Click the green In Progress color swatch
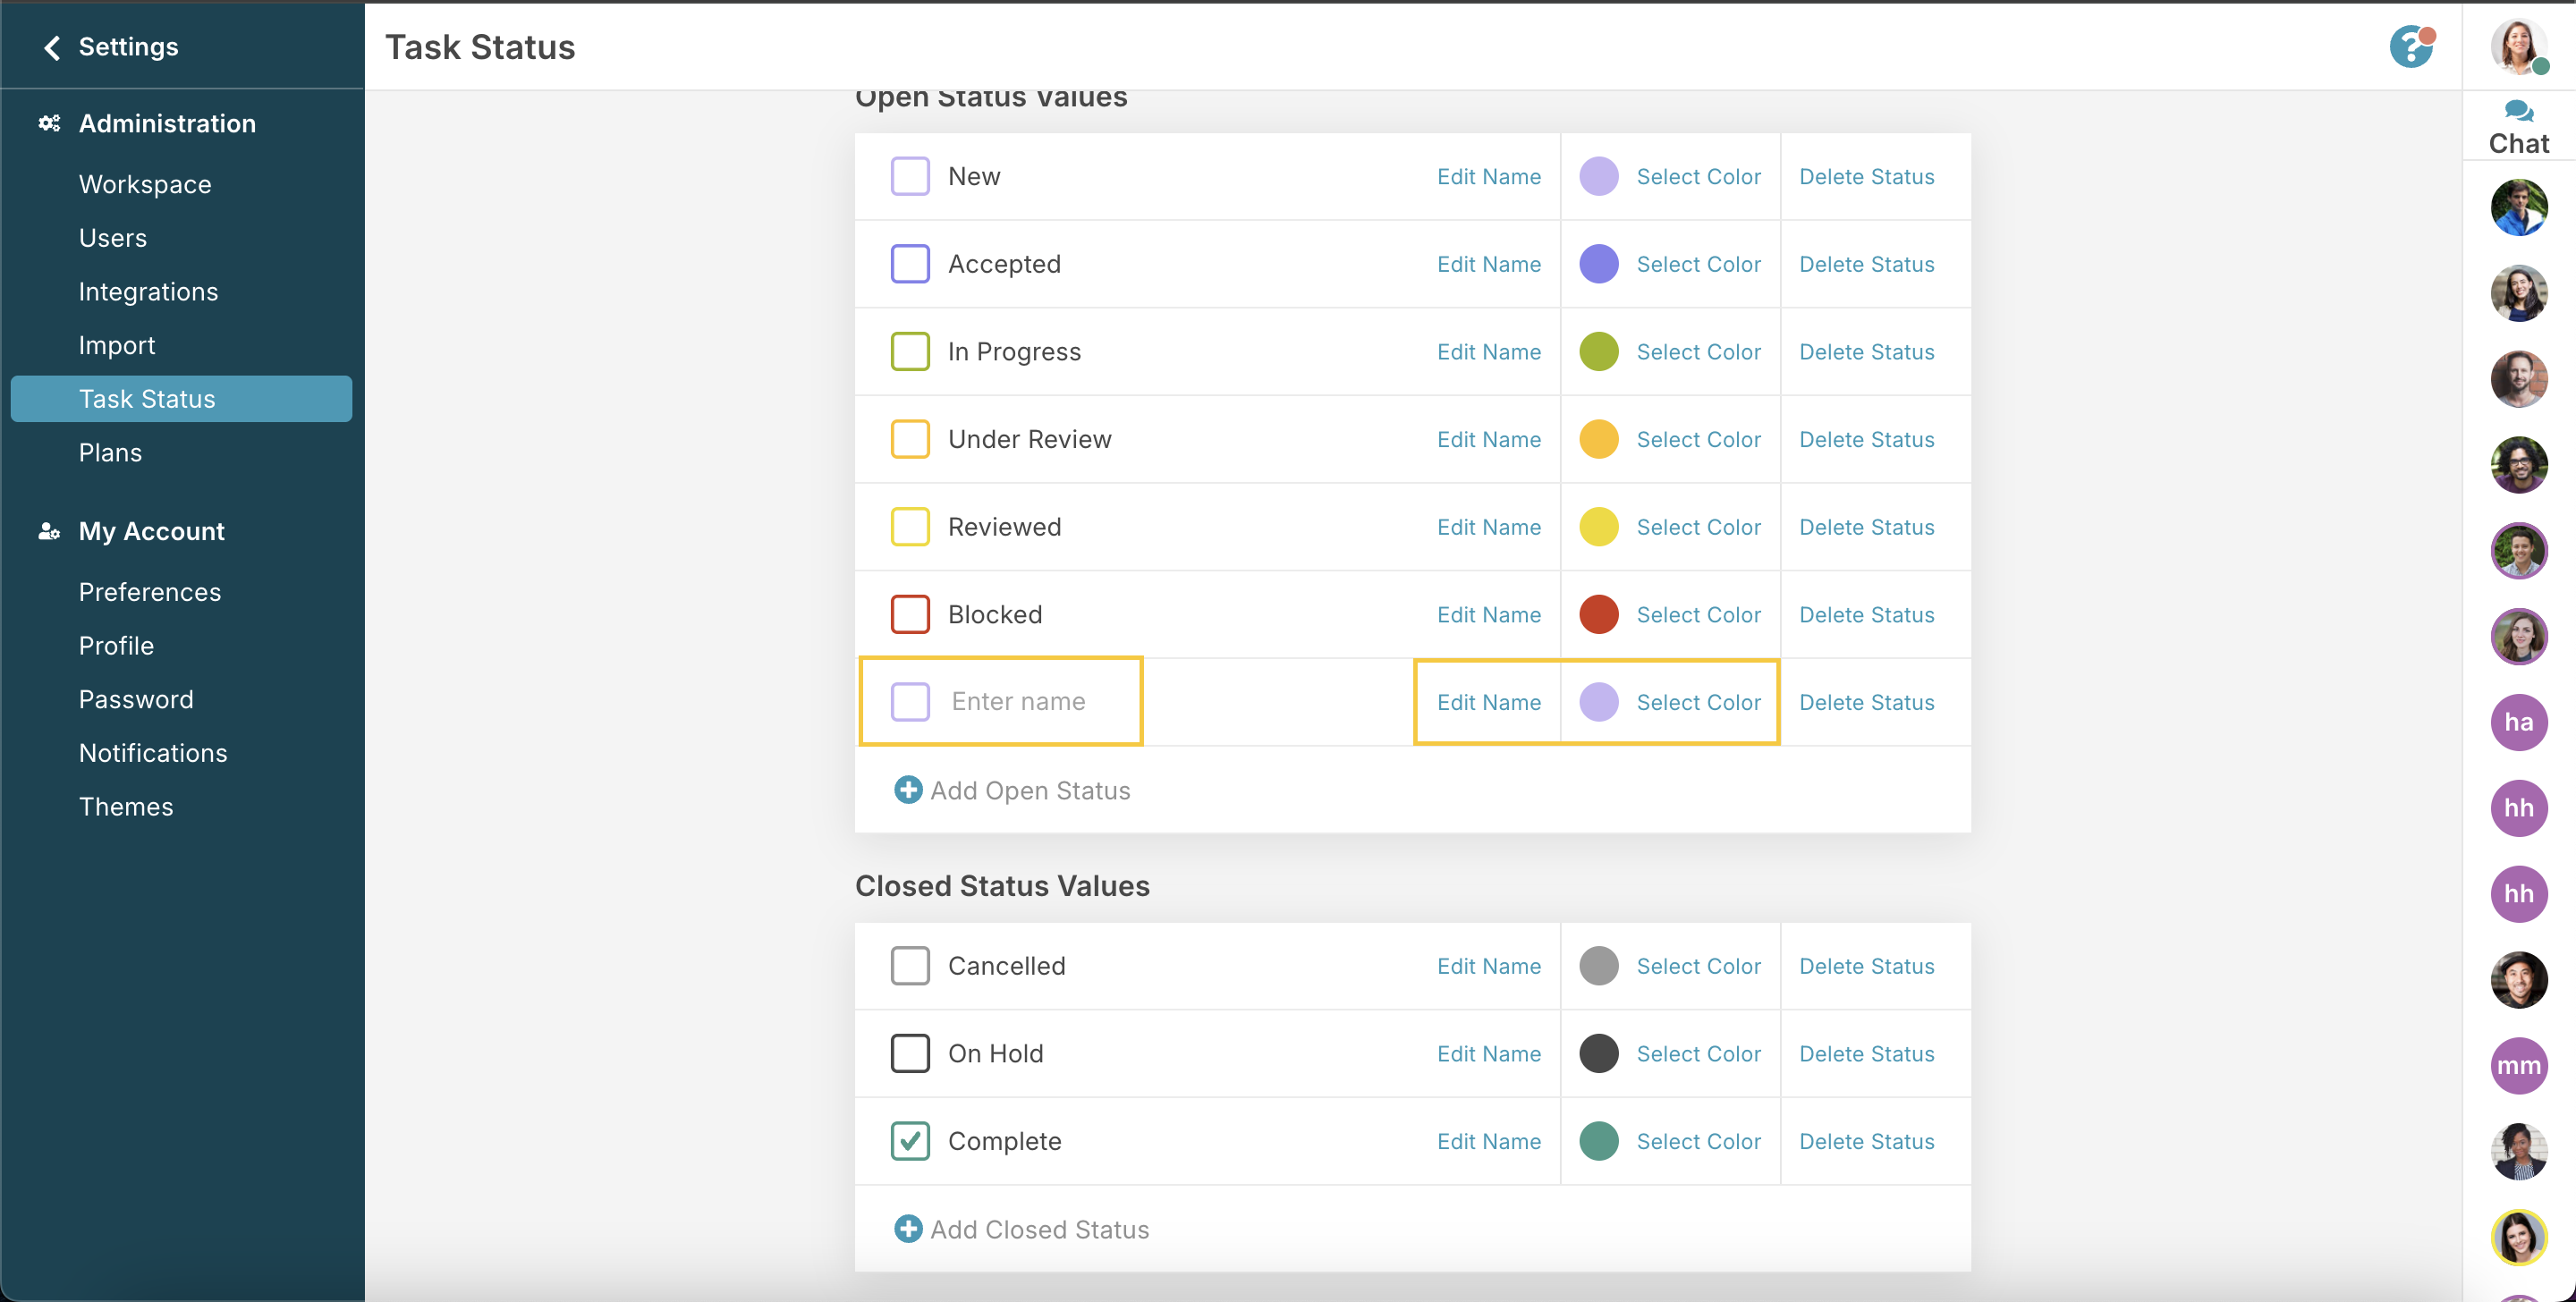The height and width of the screenshot is (1302, 2576). (x=1598, y=352)
